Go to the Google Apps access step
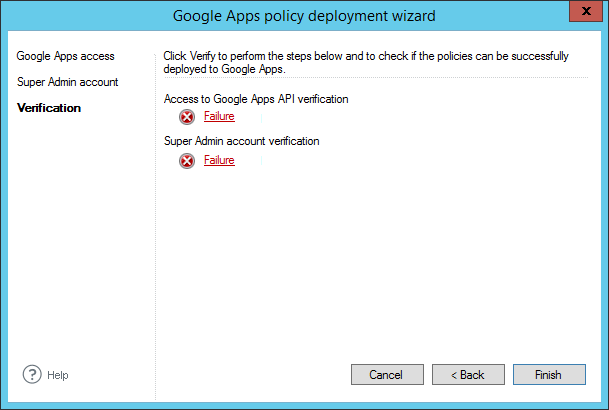The height and width of the screenshot is (410, 609). coord(65,56)
